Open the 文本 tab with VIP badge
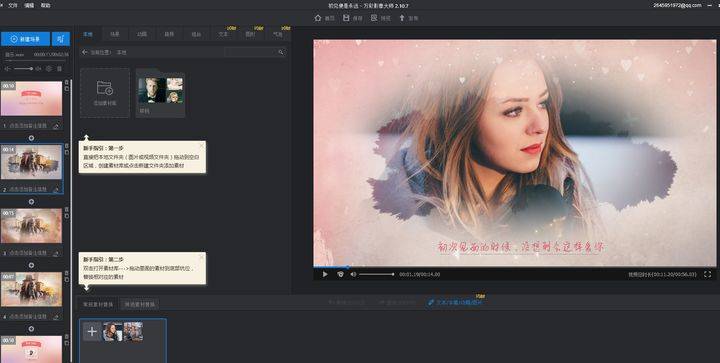This screenshot has width=720, height=363. 223,34
